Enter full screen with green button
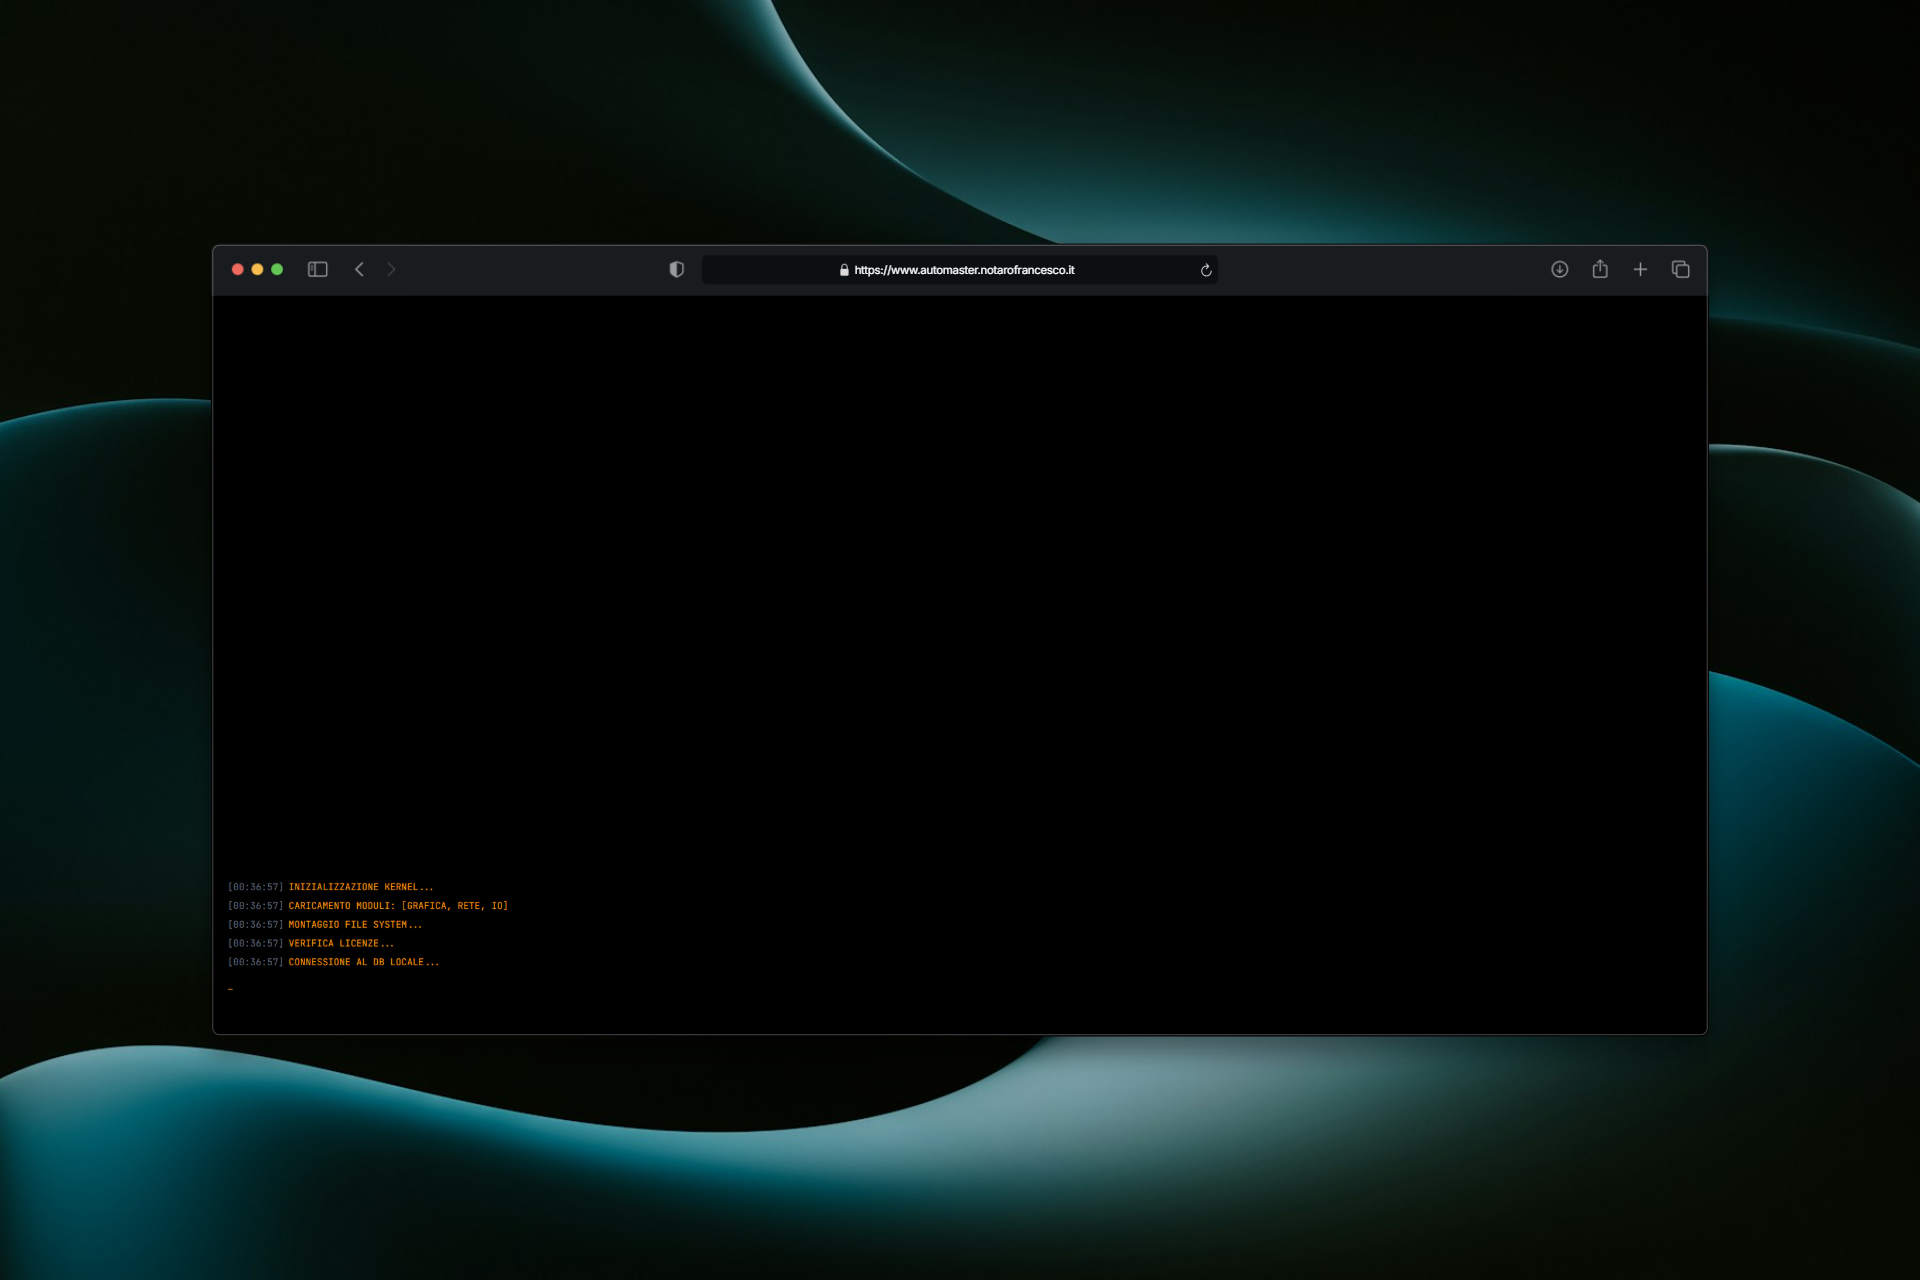Image resolution: width=1920 pixels, height=1280 pixels. 277,269
